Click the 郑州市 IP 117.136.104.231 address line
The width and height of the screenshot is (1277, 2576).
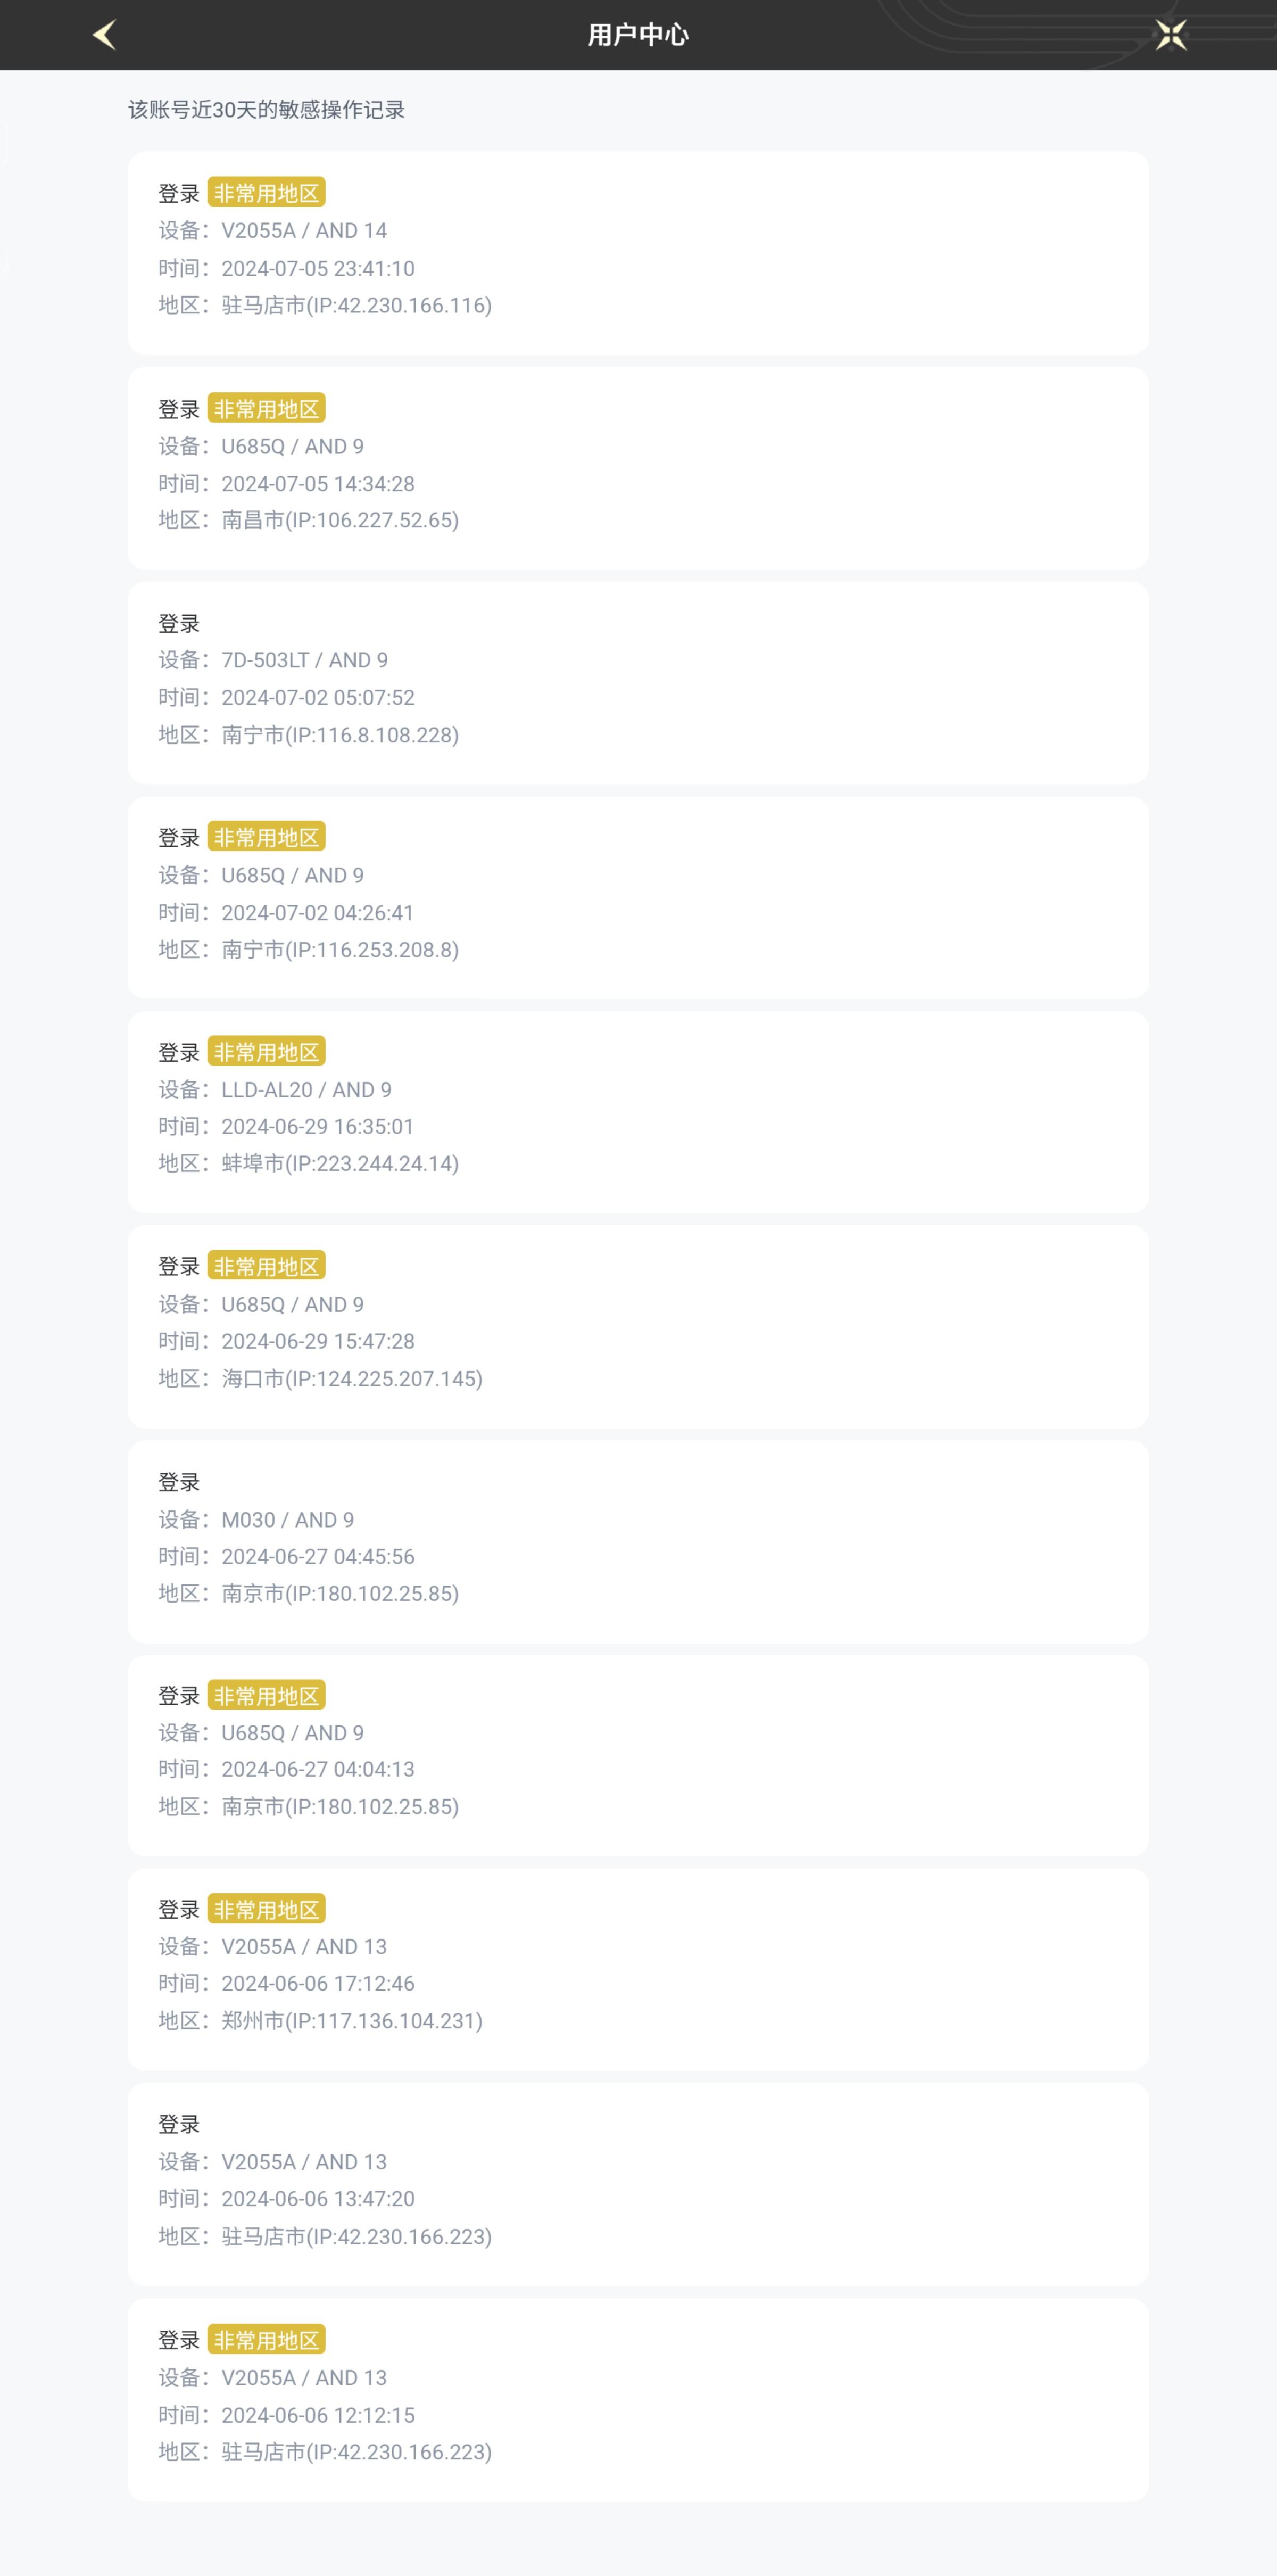point(320,2021)
